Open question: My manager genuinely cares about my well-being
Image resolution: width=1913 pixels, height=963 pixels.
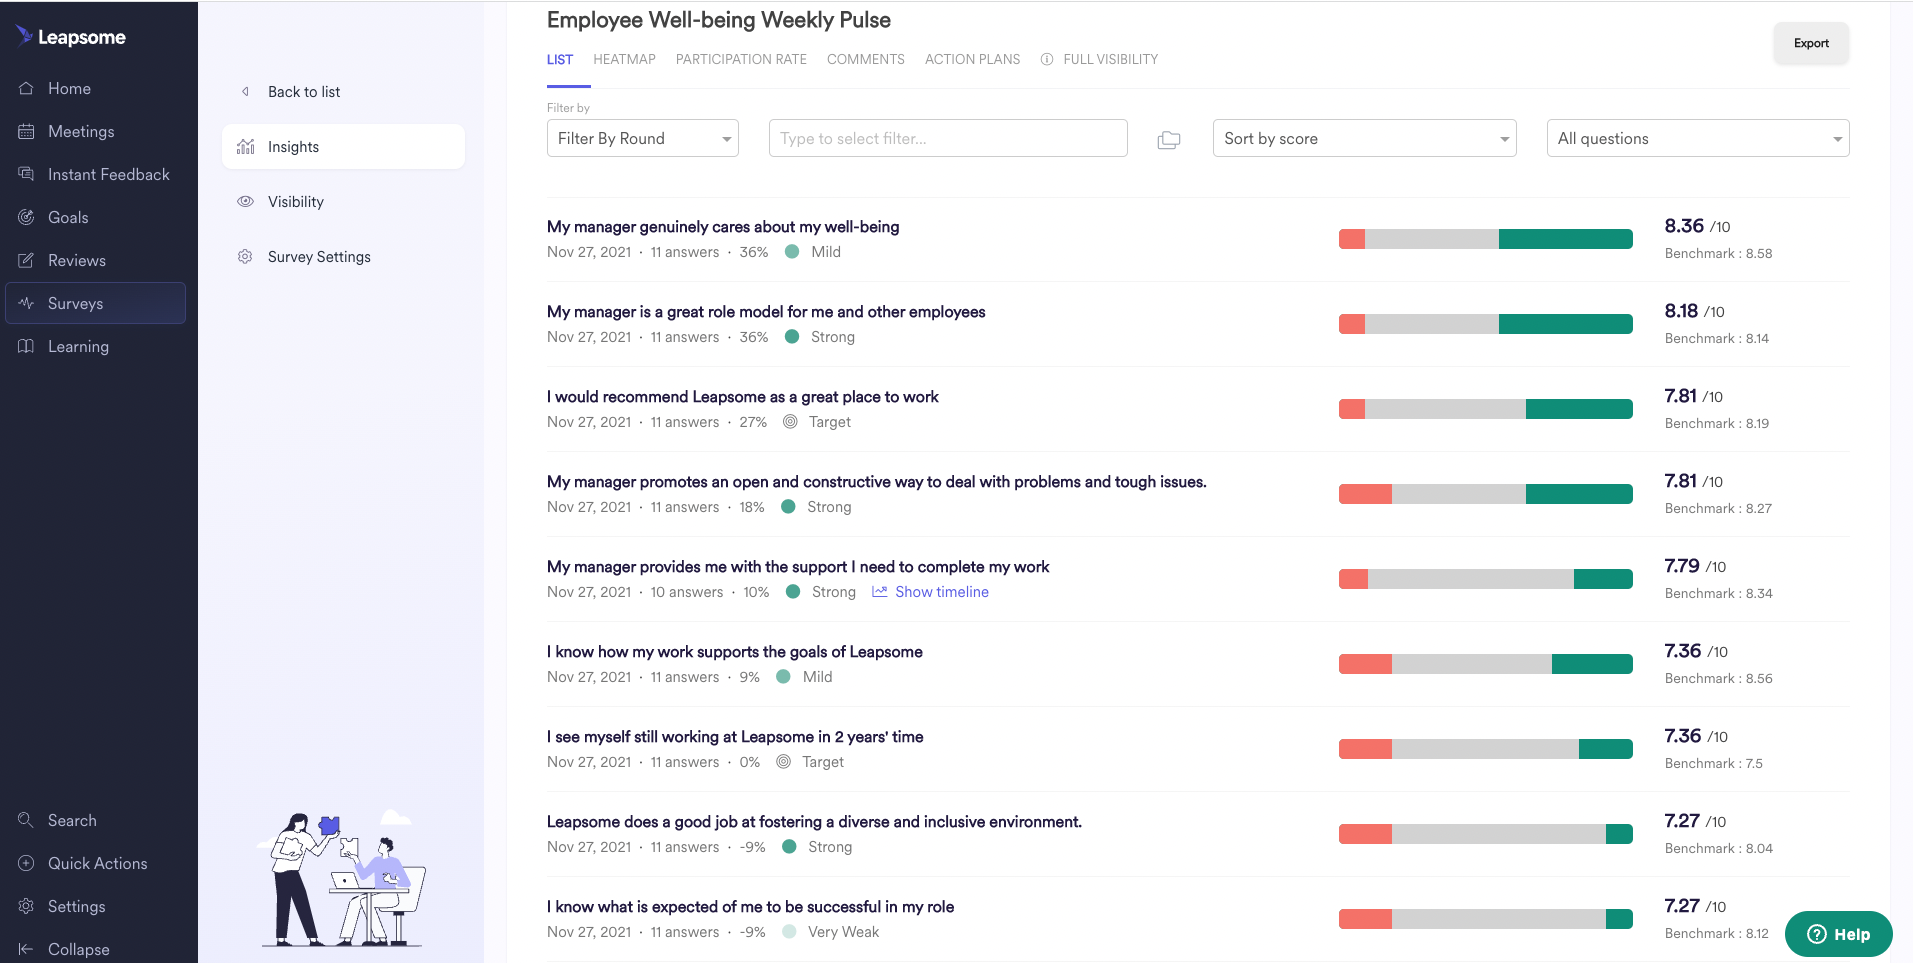tap(723, 227)
